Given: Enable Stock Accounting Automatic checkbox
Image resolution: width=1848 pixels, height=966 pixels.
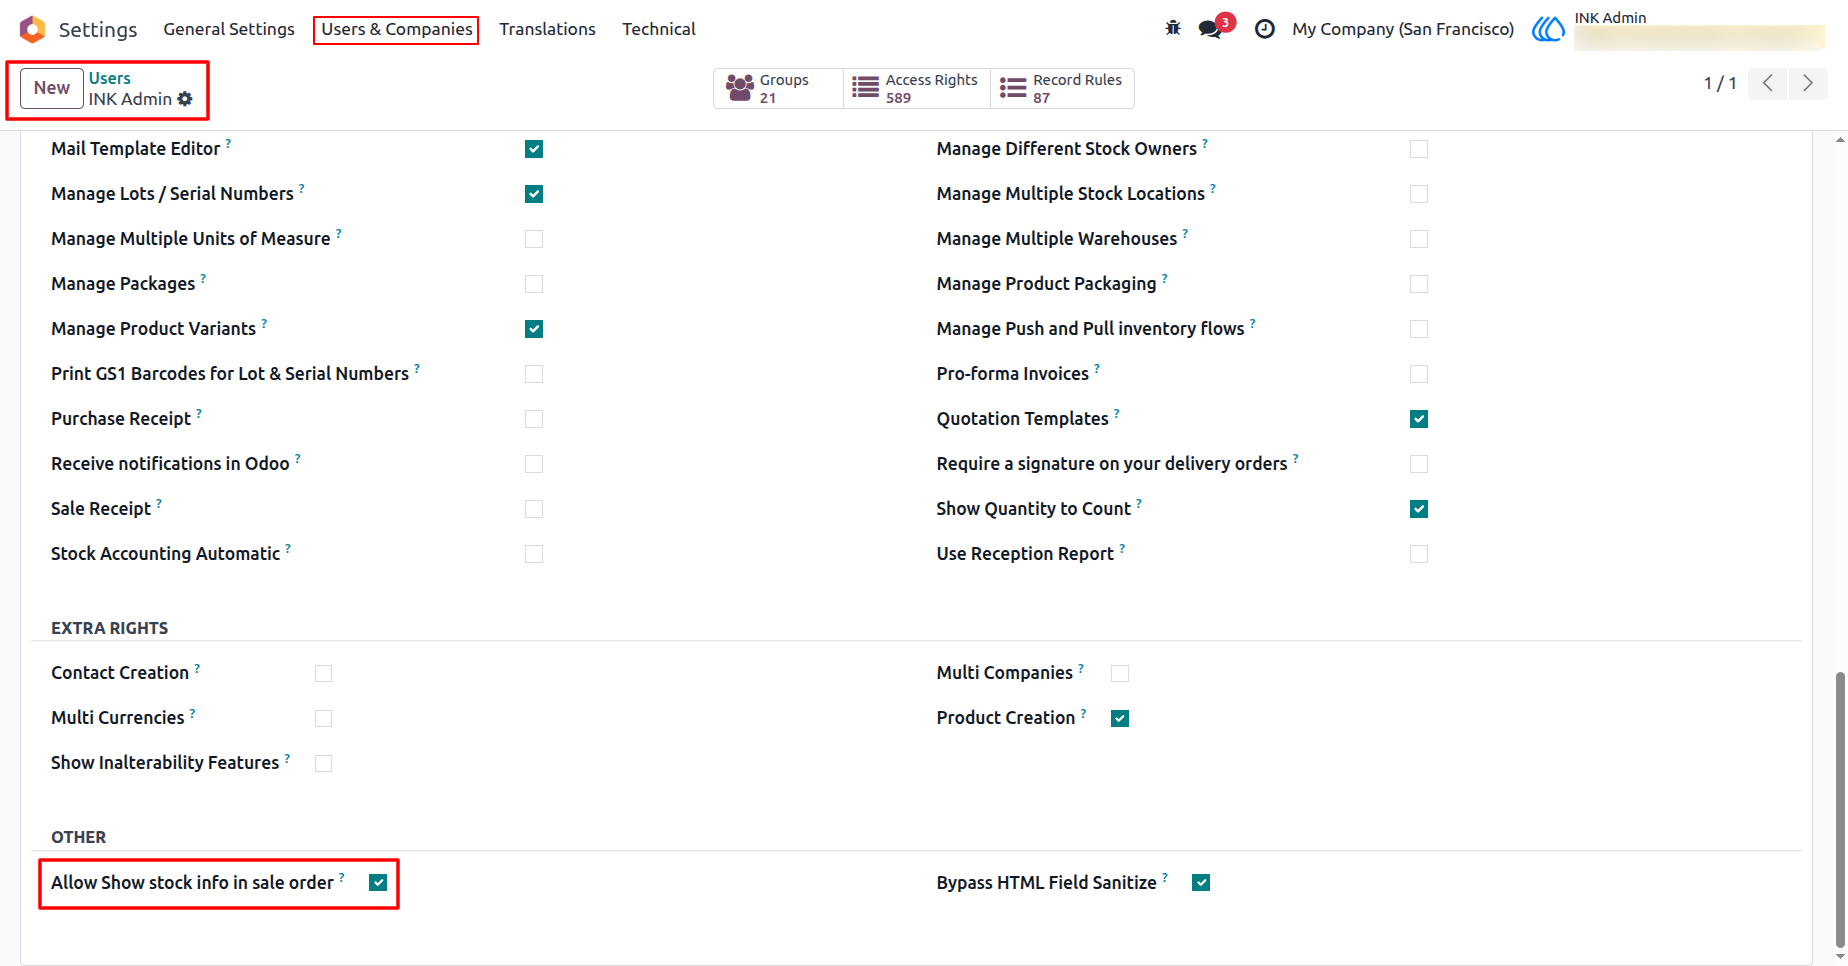Looking at the screenshot, I should point(534,554).
